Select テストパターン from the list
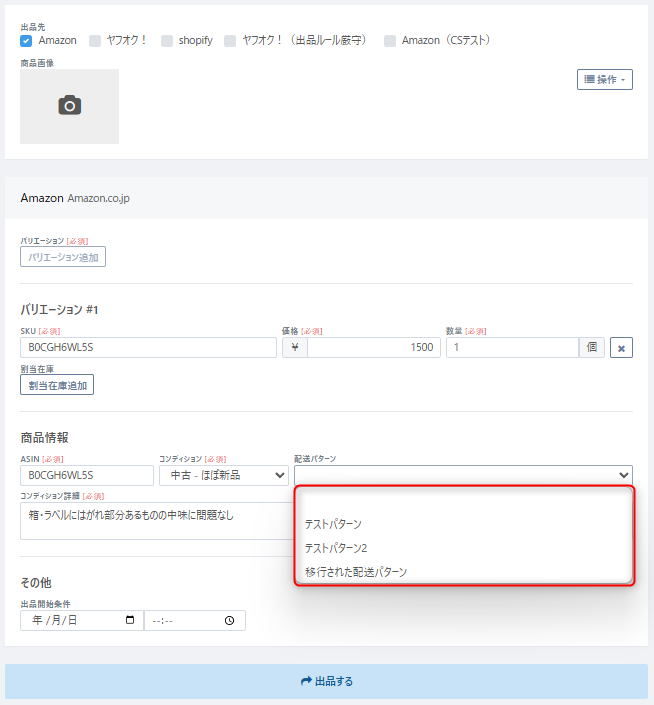 coord(333,523)
